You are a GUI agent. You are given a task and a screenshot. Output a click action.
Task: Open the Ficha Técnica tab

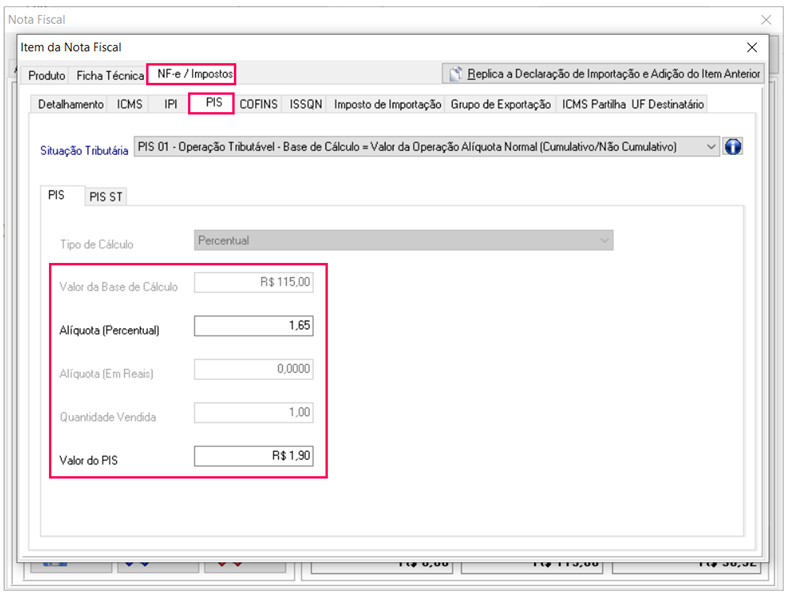click(110, 75)
